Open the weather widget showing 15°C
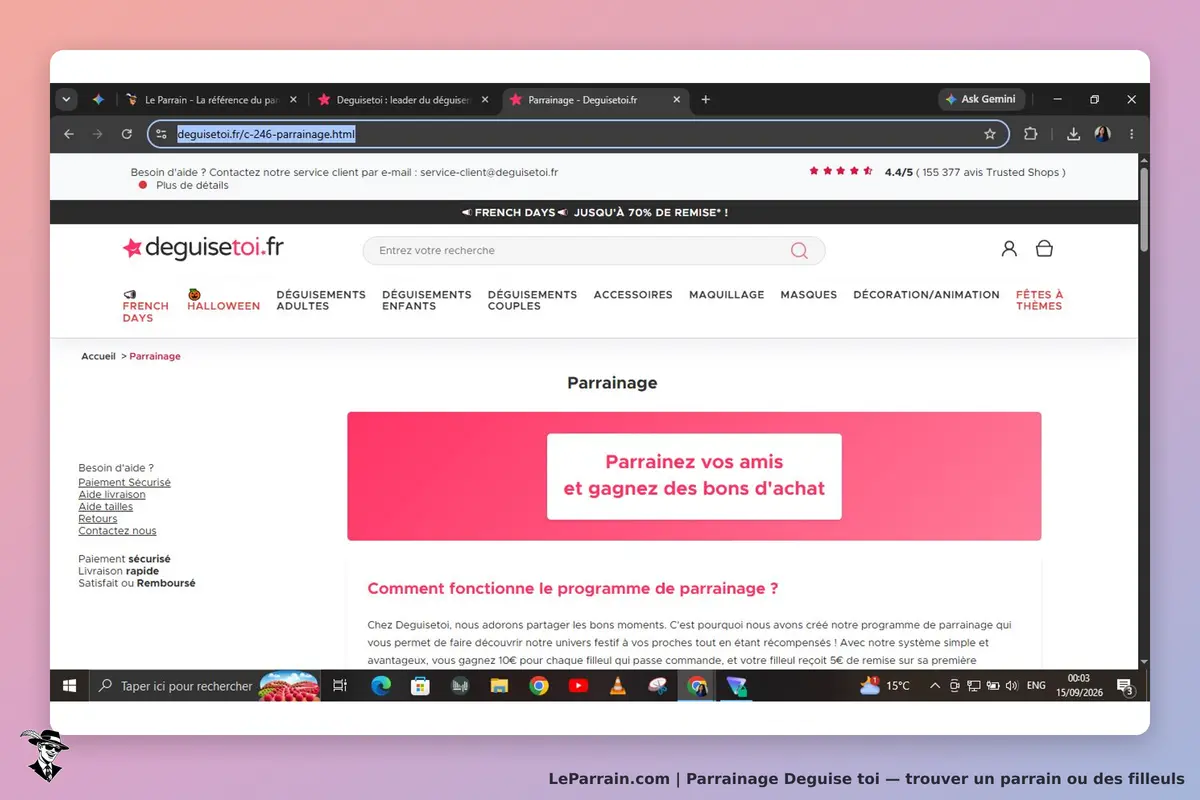The width and height of the screenshot is (1200, 800). click(885, 686)
